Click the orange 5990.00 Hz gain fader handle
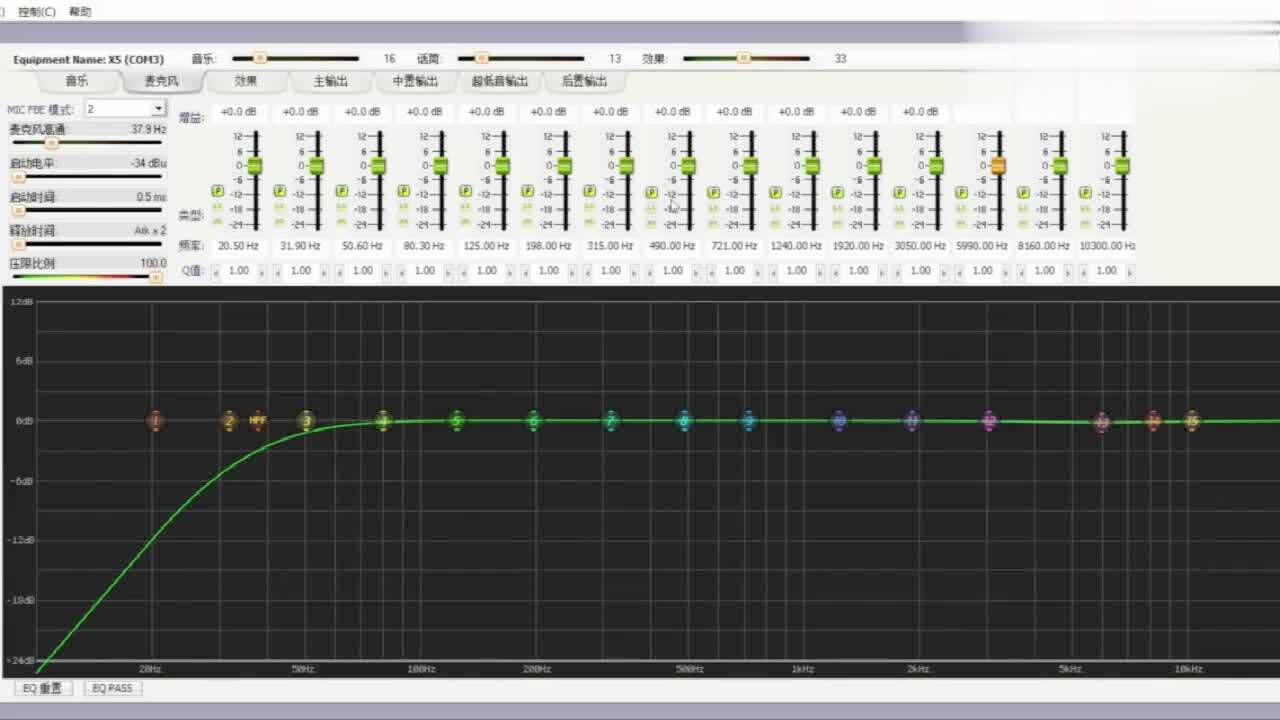 (998, 166)
